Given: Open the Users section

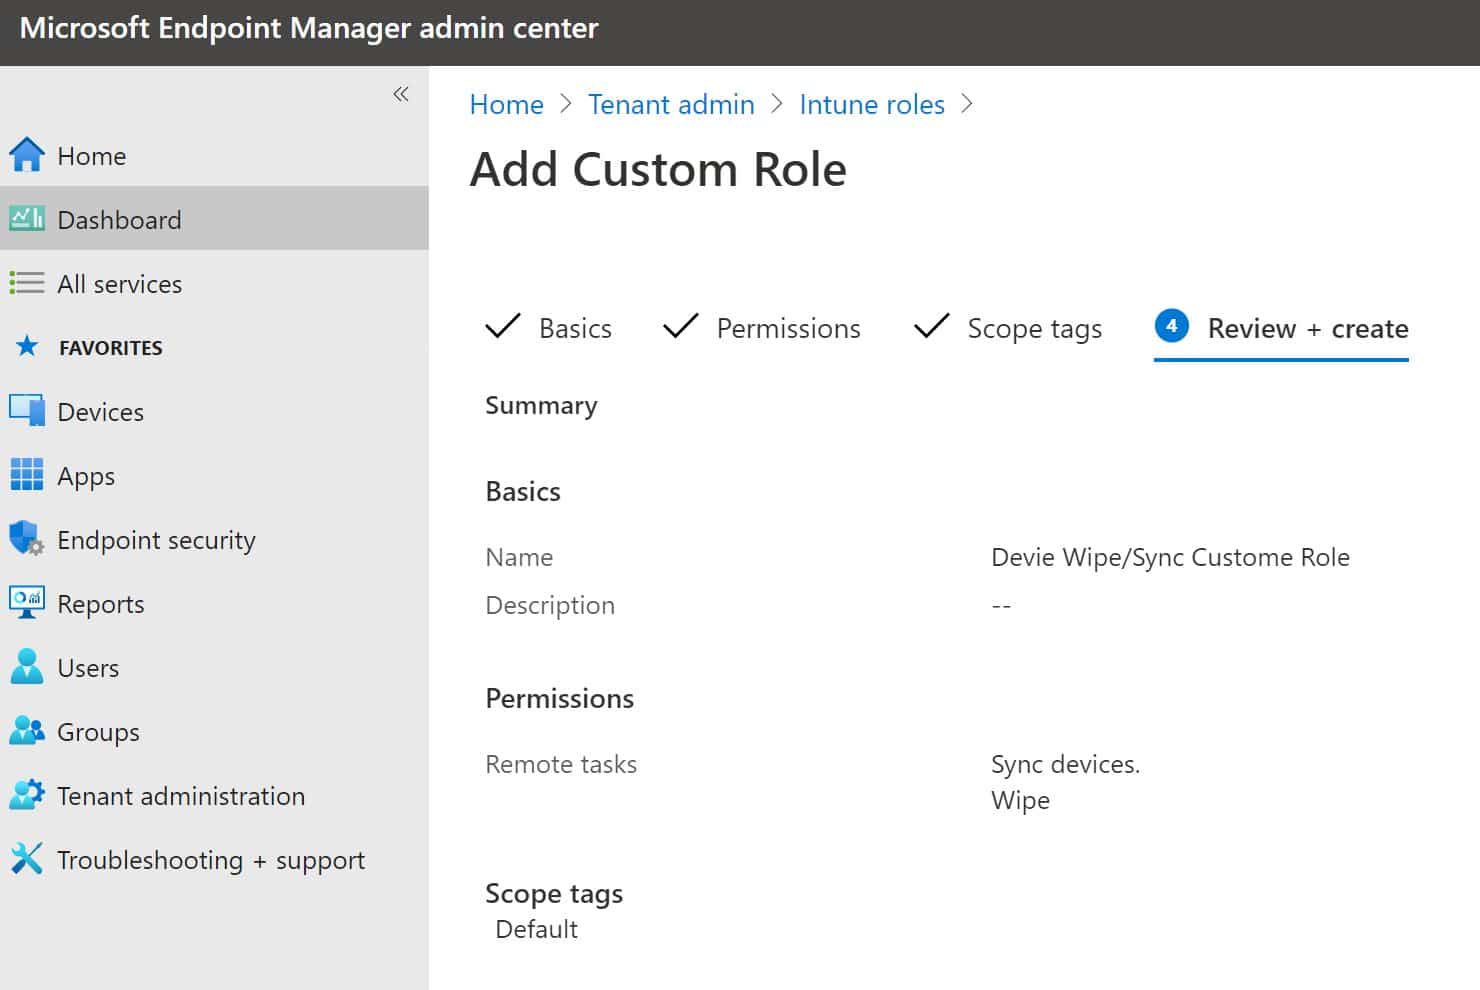Looking at the screenshot, I should (x=88, y=667).
